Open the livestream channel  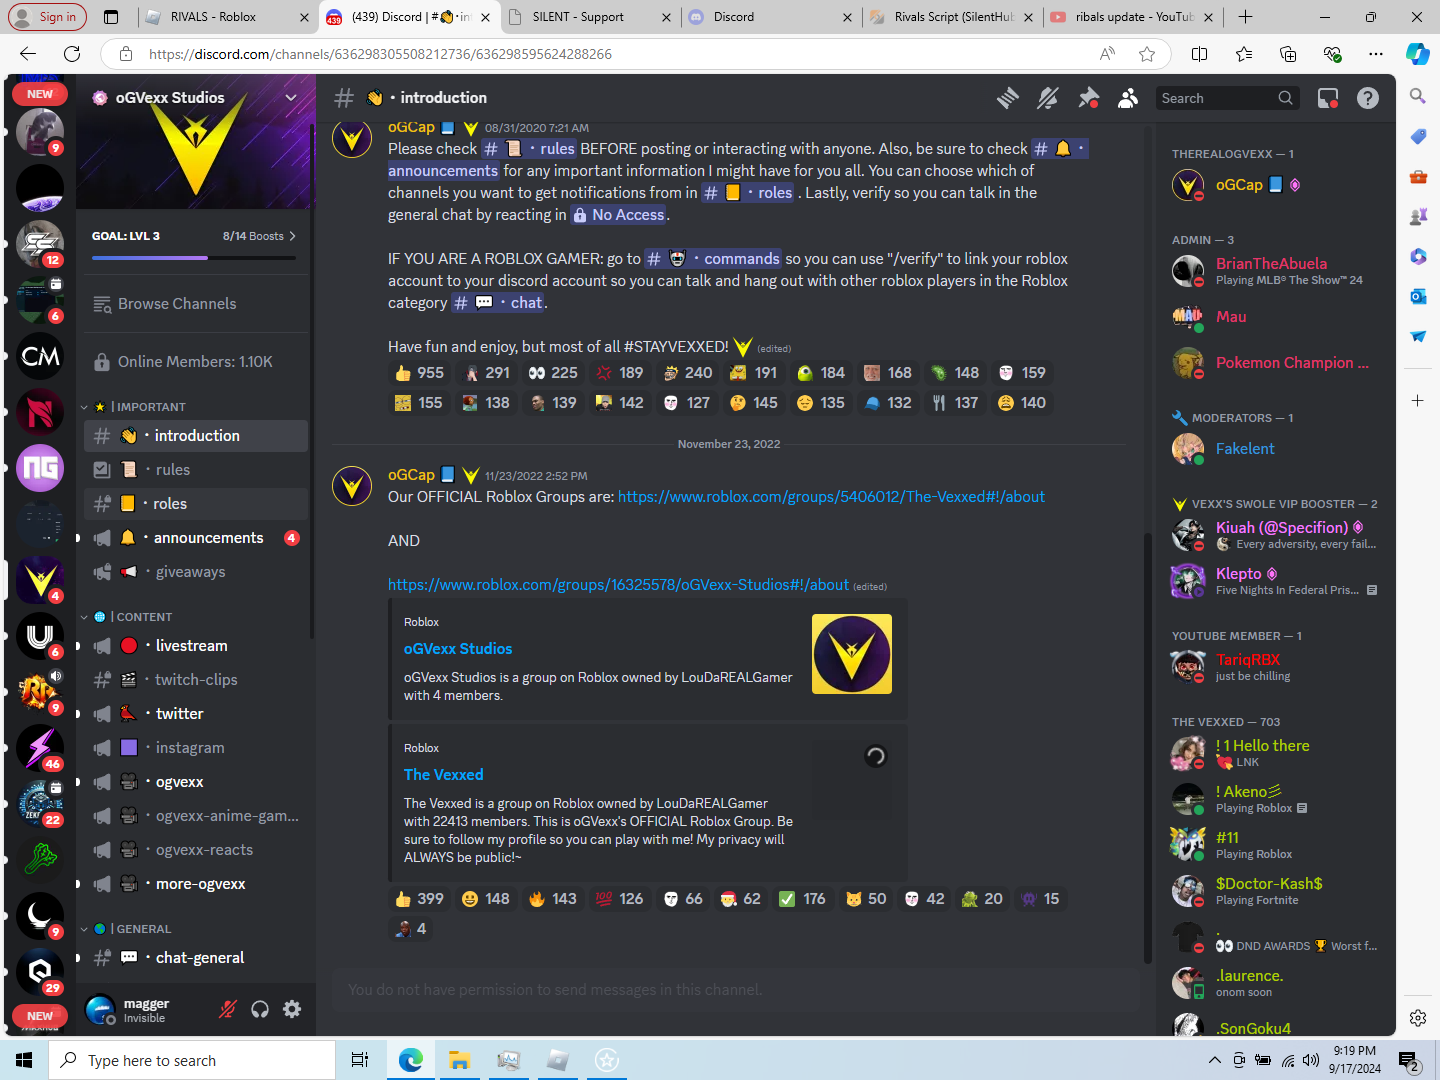196,646
